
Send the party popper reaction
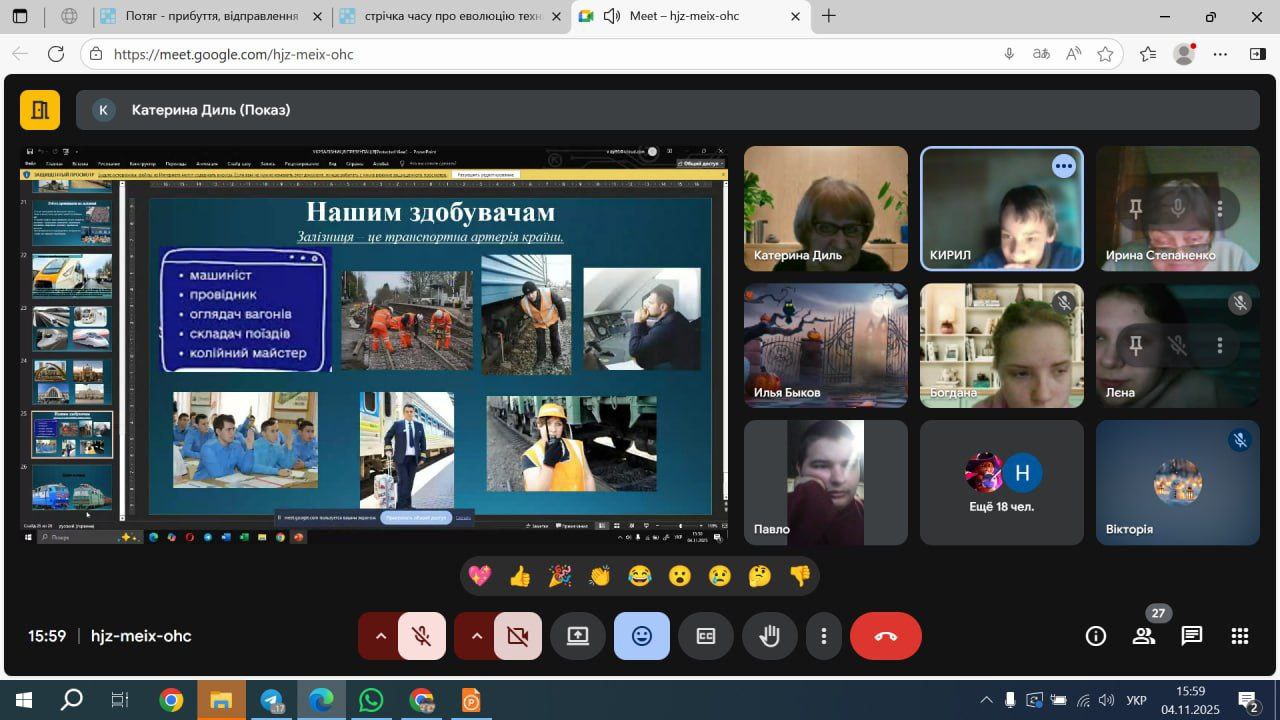tap(560, 576)
